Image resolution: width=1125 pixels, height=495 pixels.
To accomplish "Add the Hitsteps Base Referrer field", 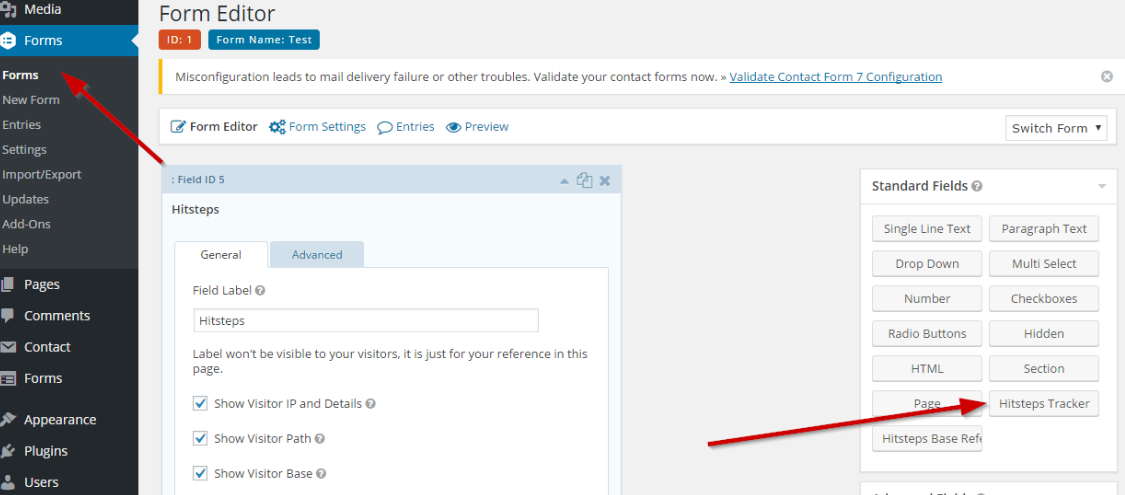I will tap(927, 439).
